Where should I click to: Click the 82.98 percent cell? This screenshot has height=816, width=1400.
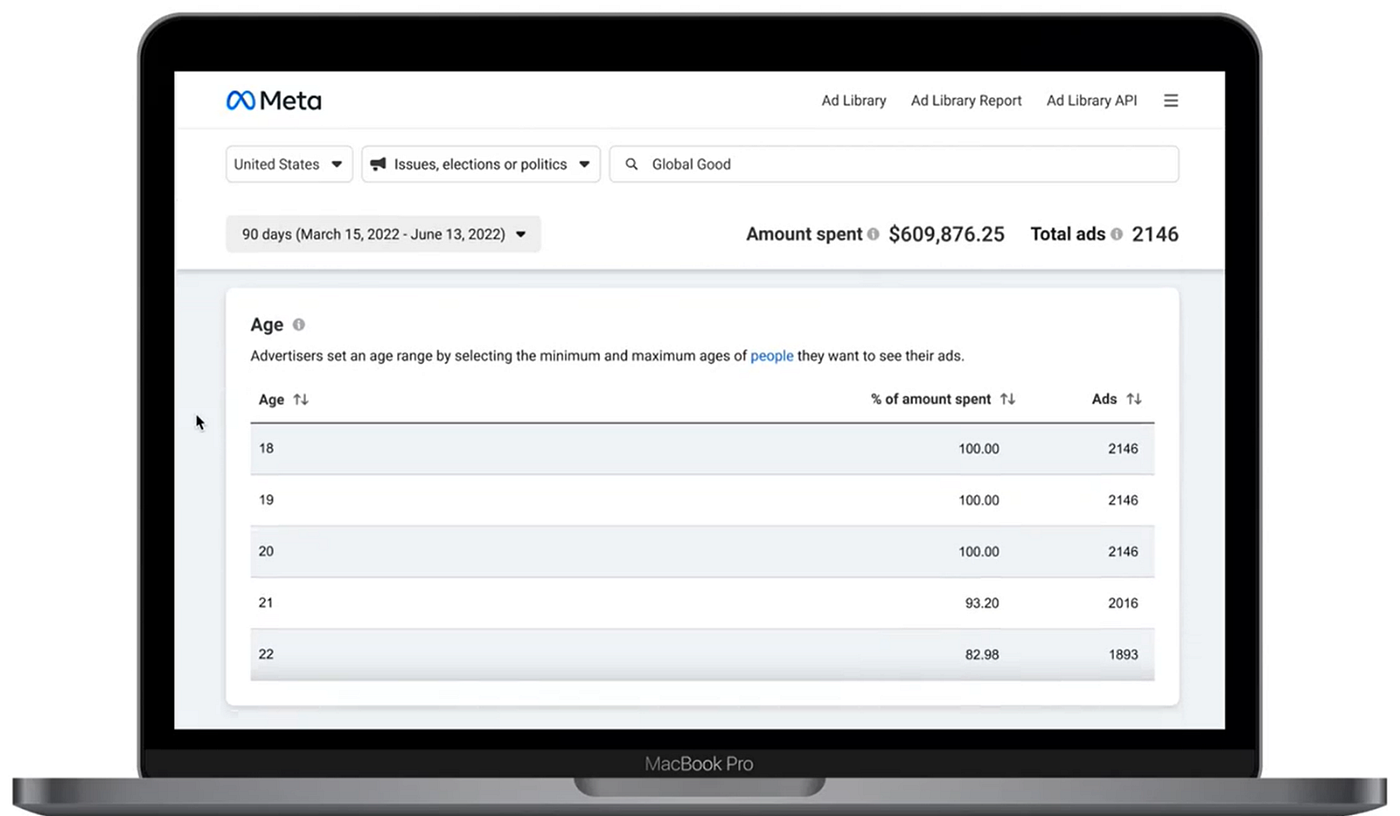coord(980,654)
